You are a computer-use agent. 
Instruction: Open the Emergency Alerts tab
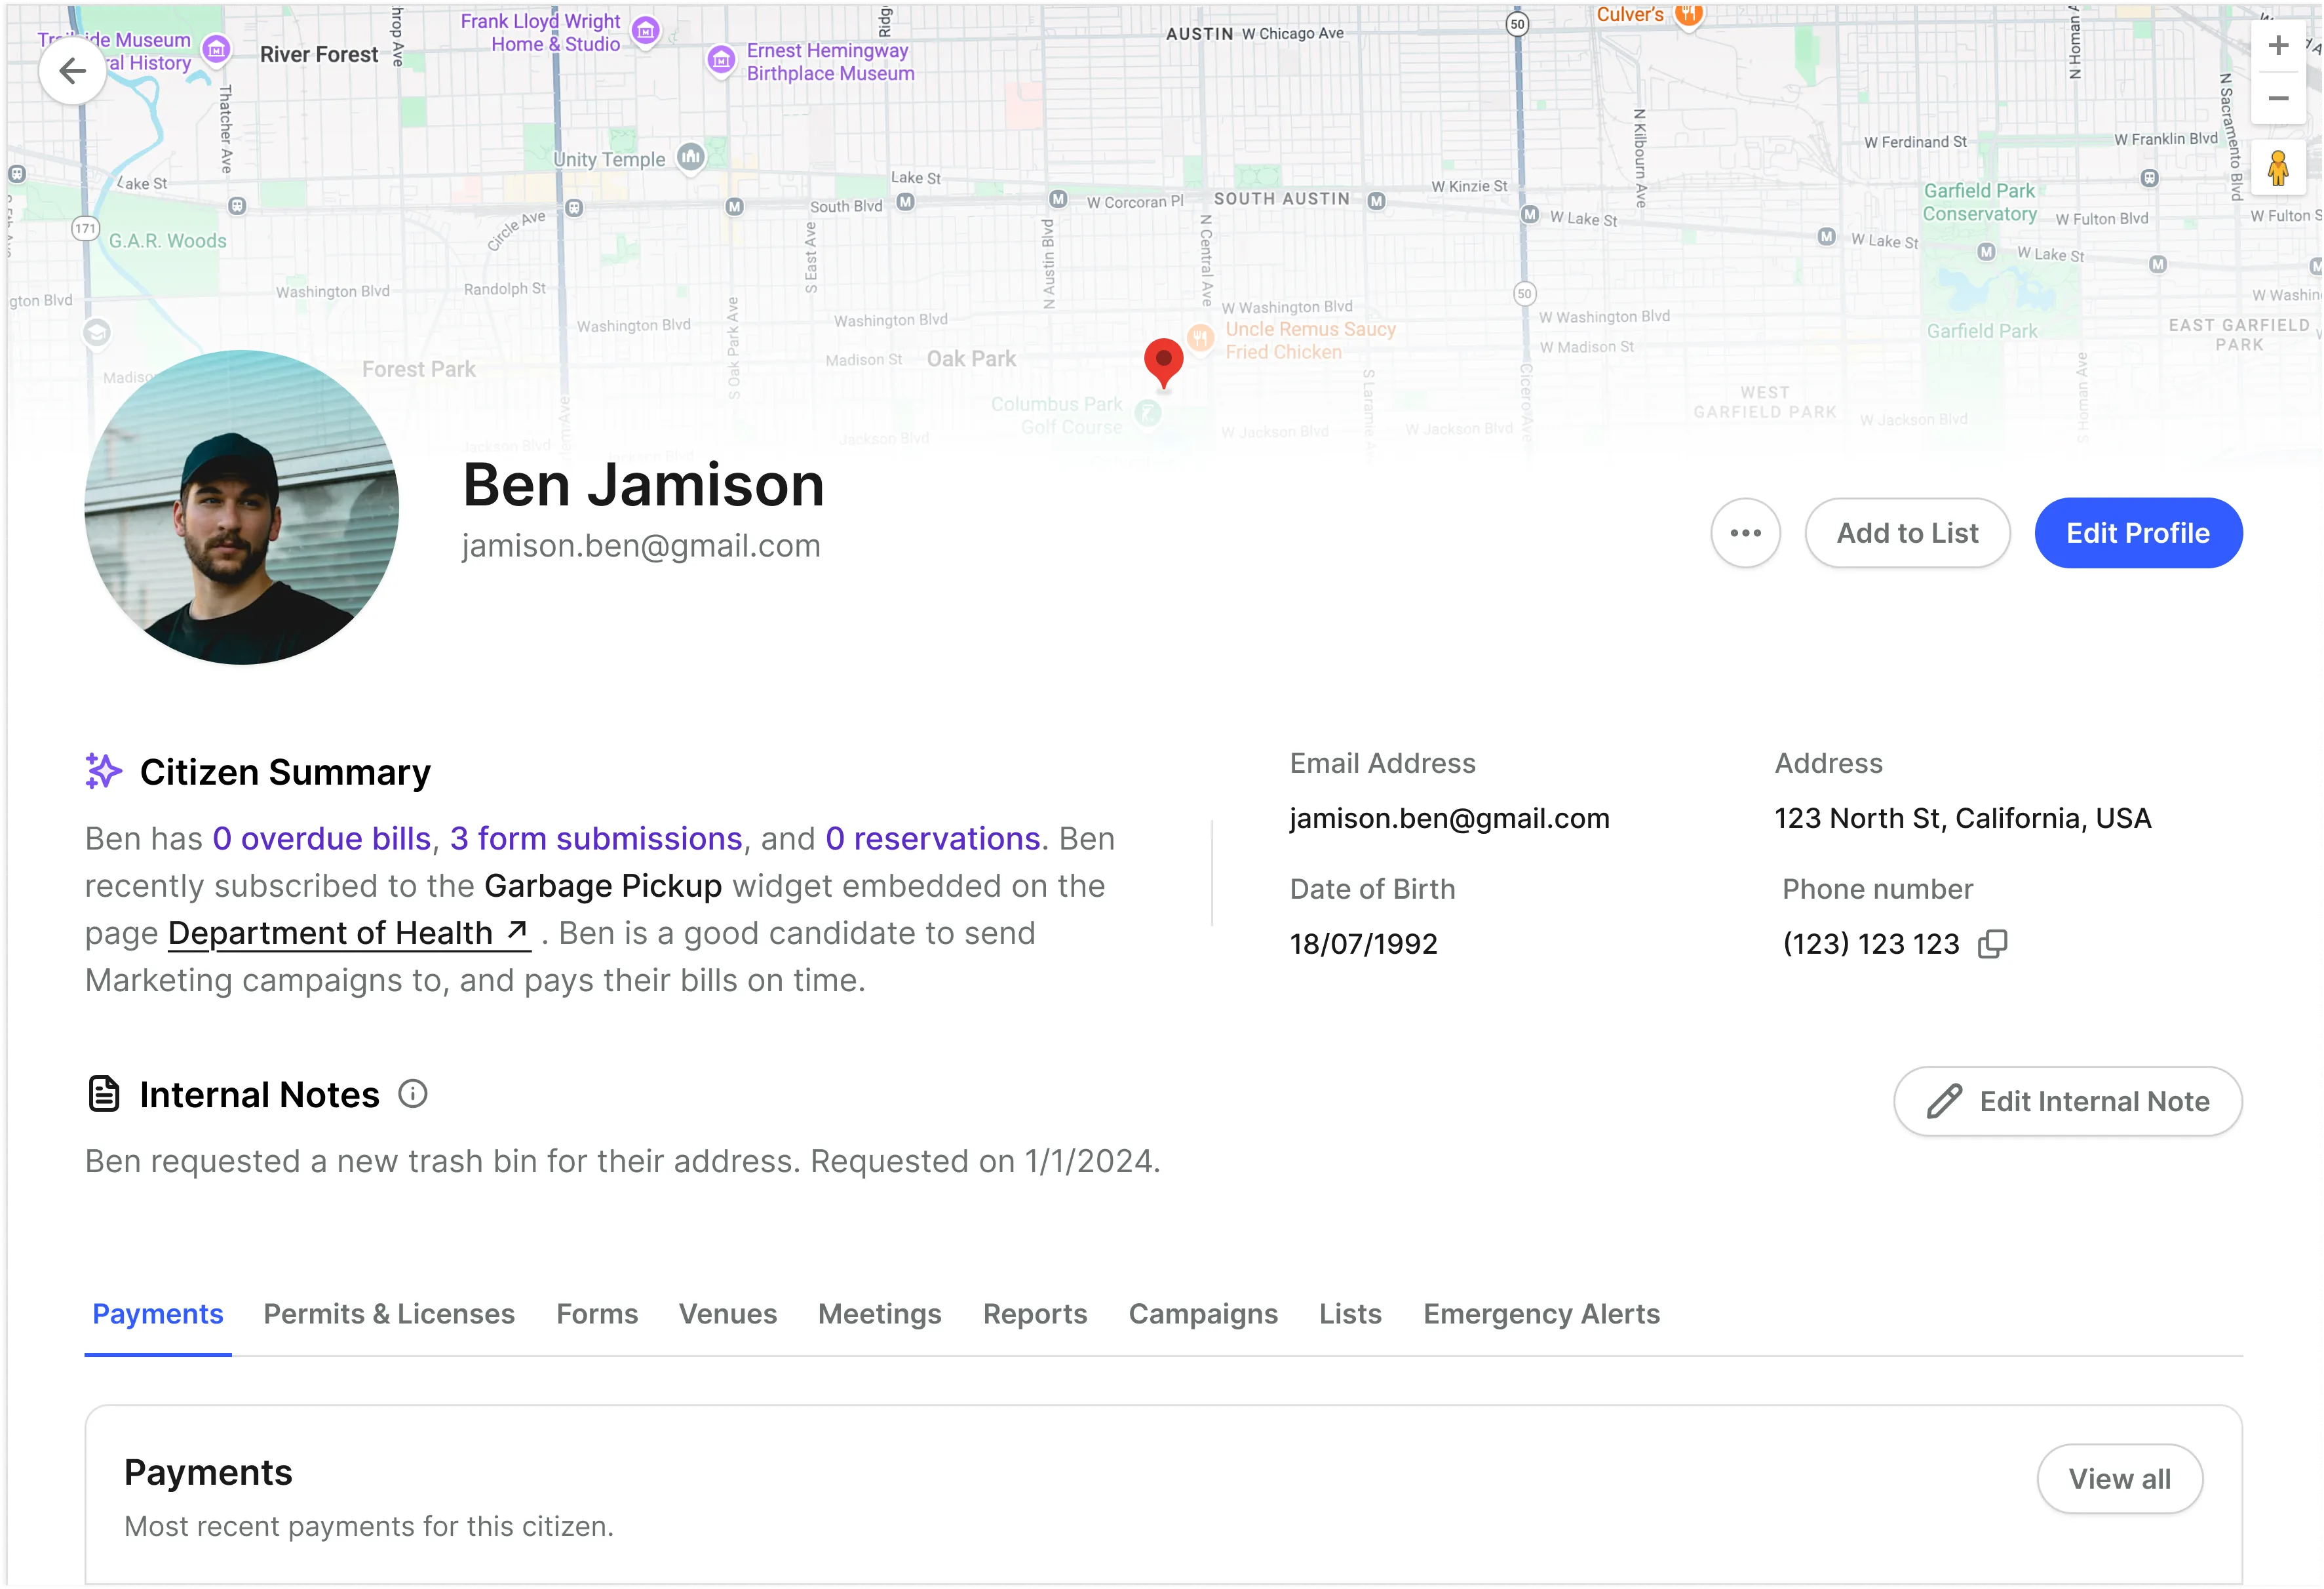1541,1314
